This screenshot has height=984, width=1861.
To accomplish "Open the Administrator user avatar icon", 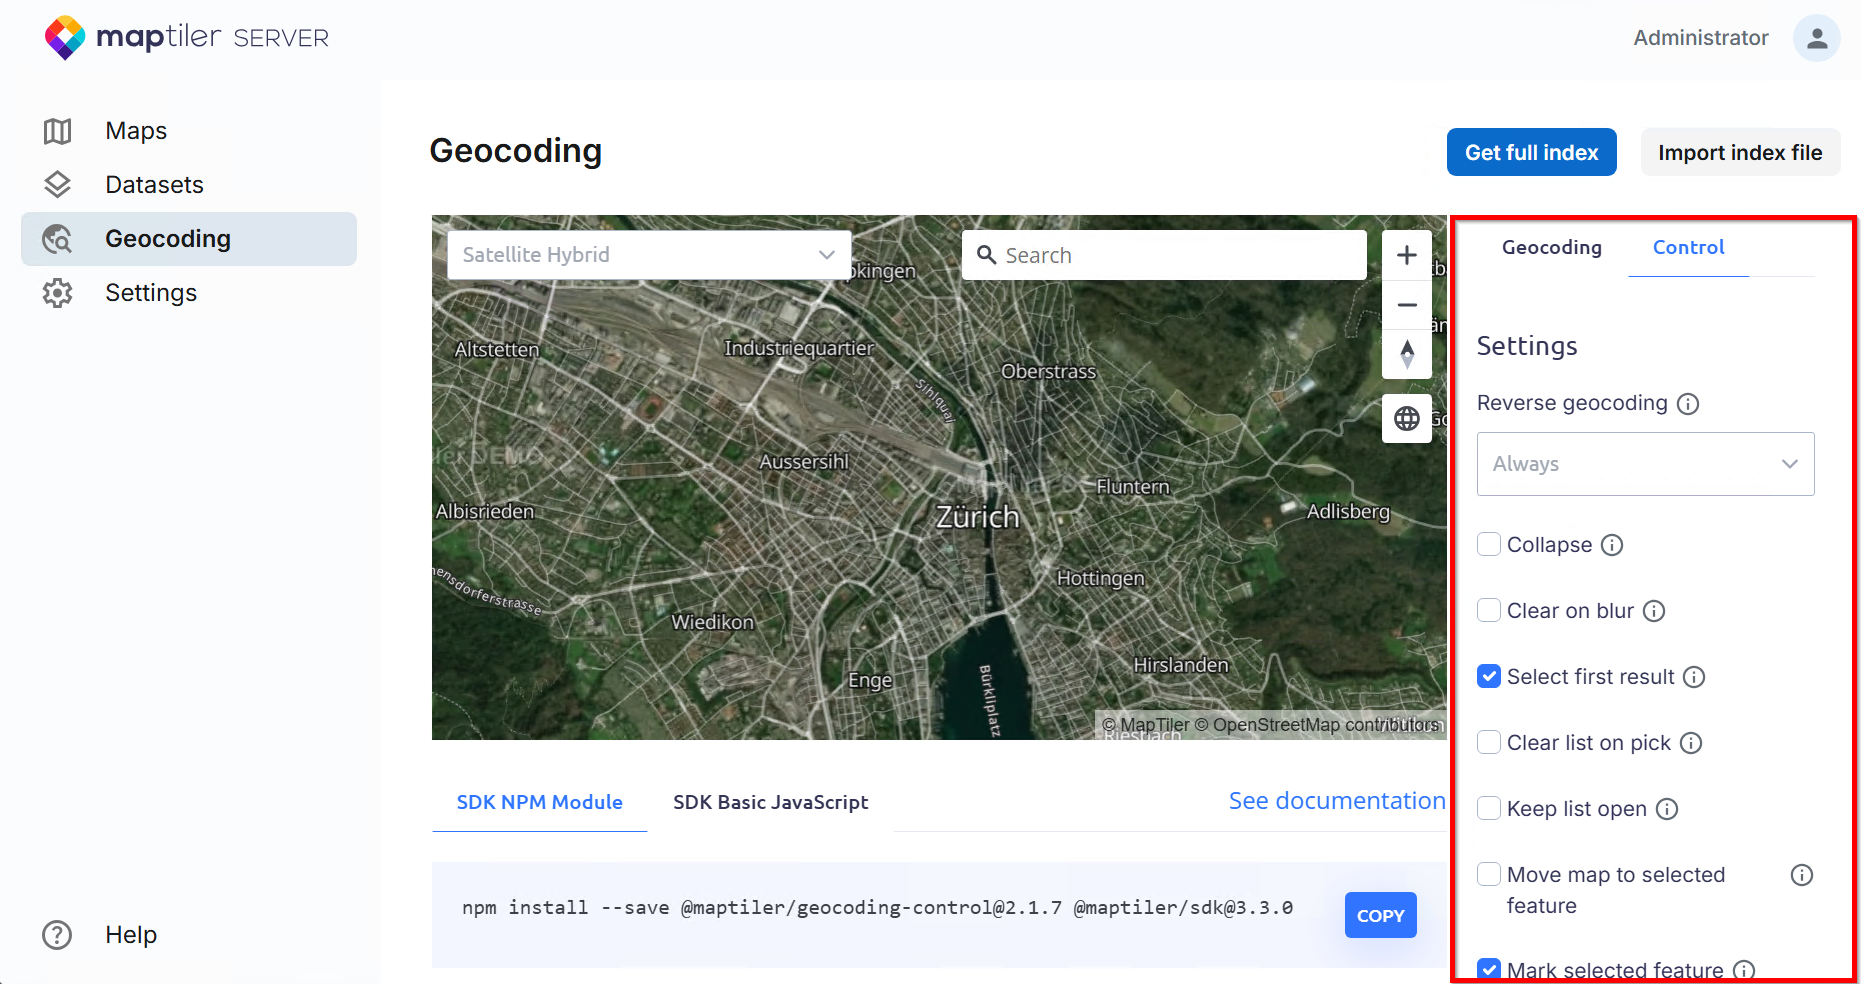I will point(1816,38).
